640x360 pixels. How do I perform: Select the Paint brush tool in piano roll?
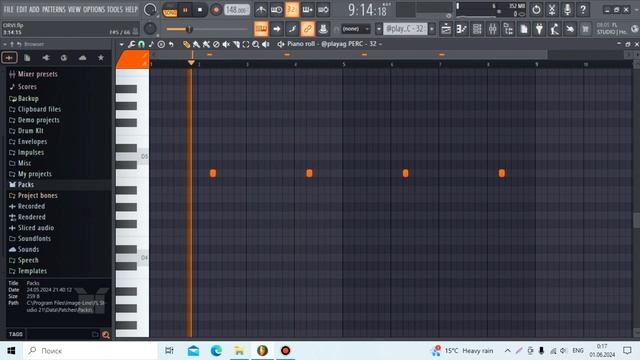196,44
